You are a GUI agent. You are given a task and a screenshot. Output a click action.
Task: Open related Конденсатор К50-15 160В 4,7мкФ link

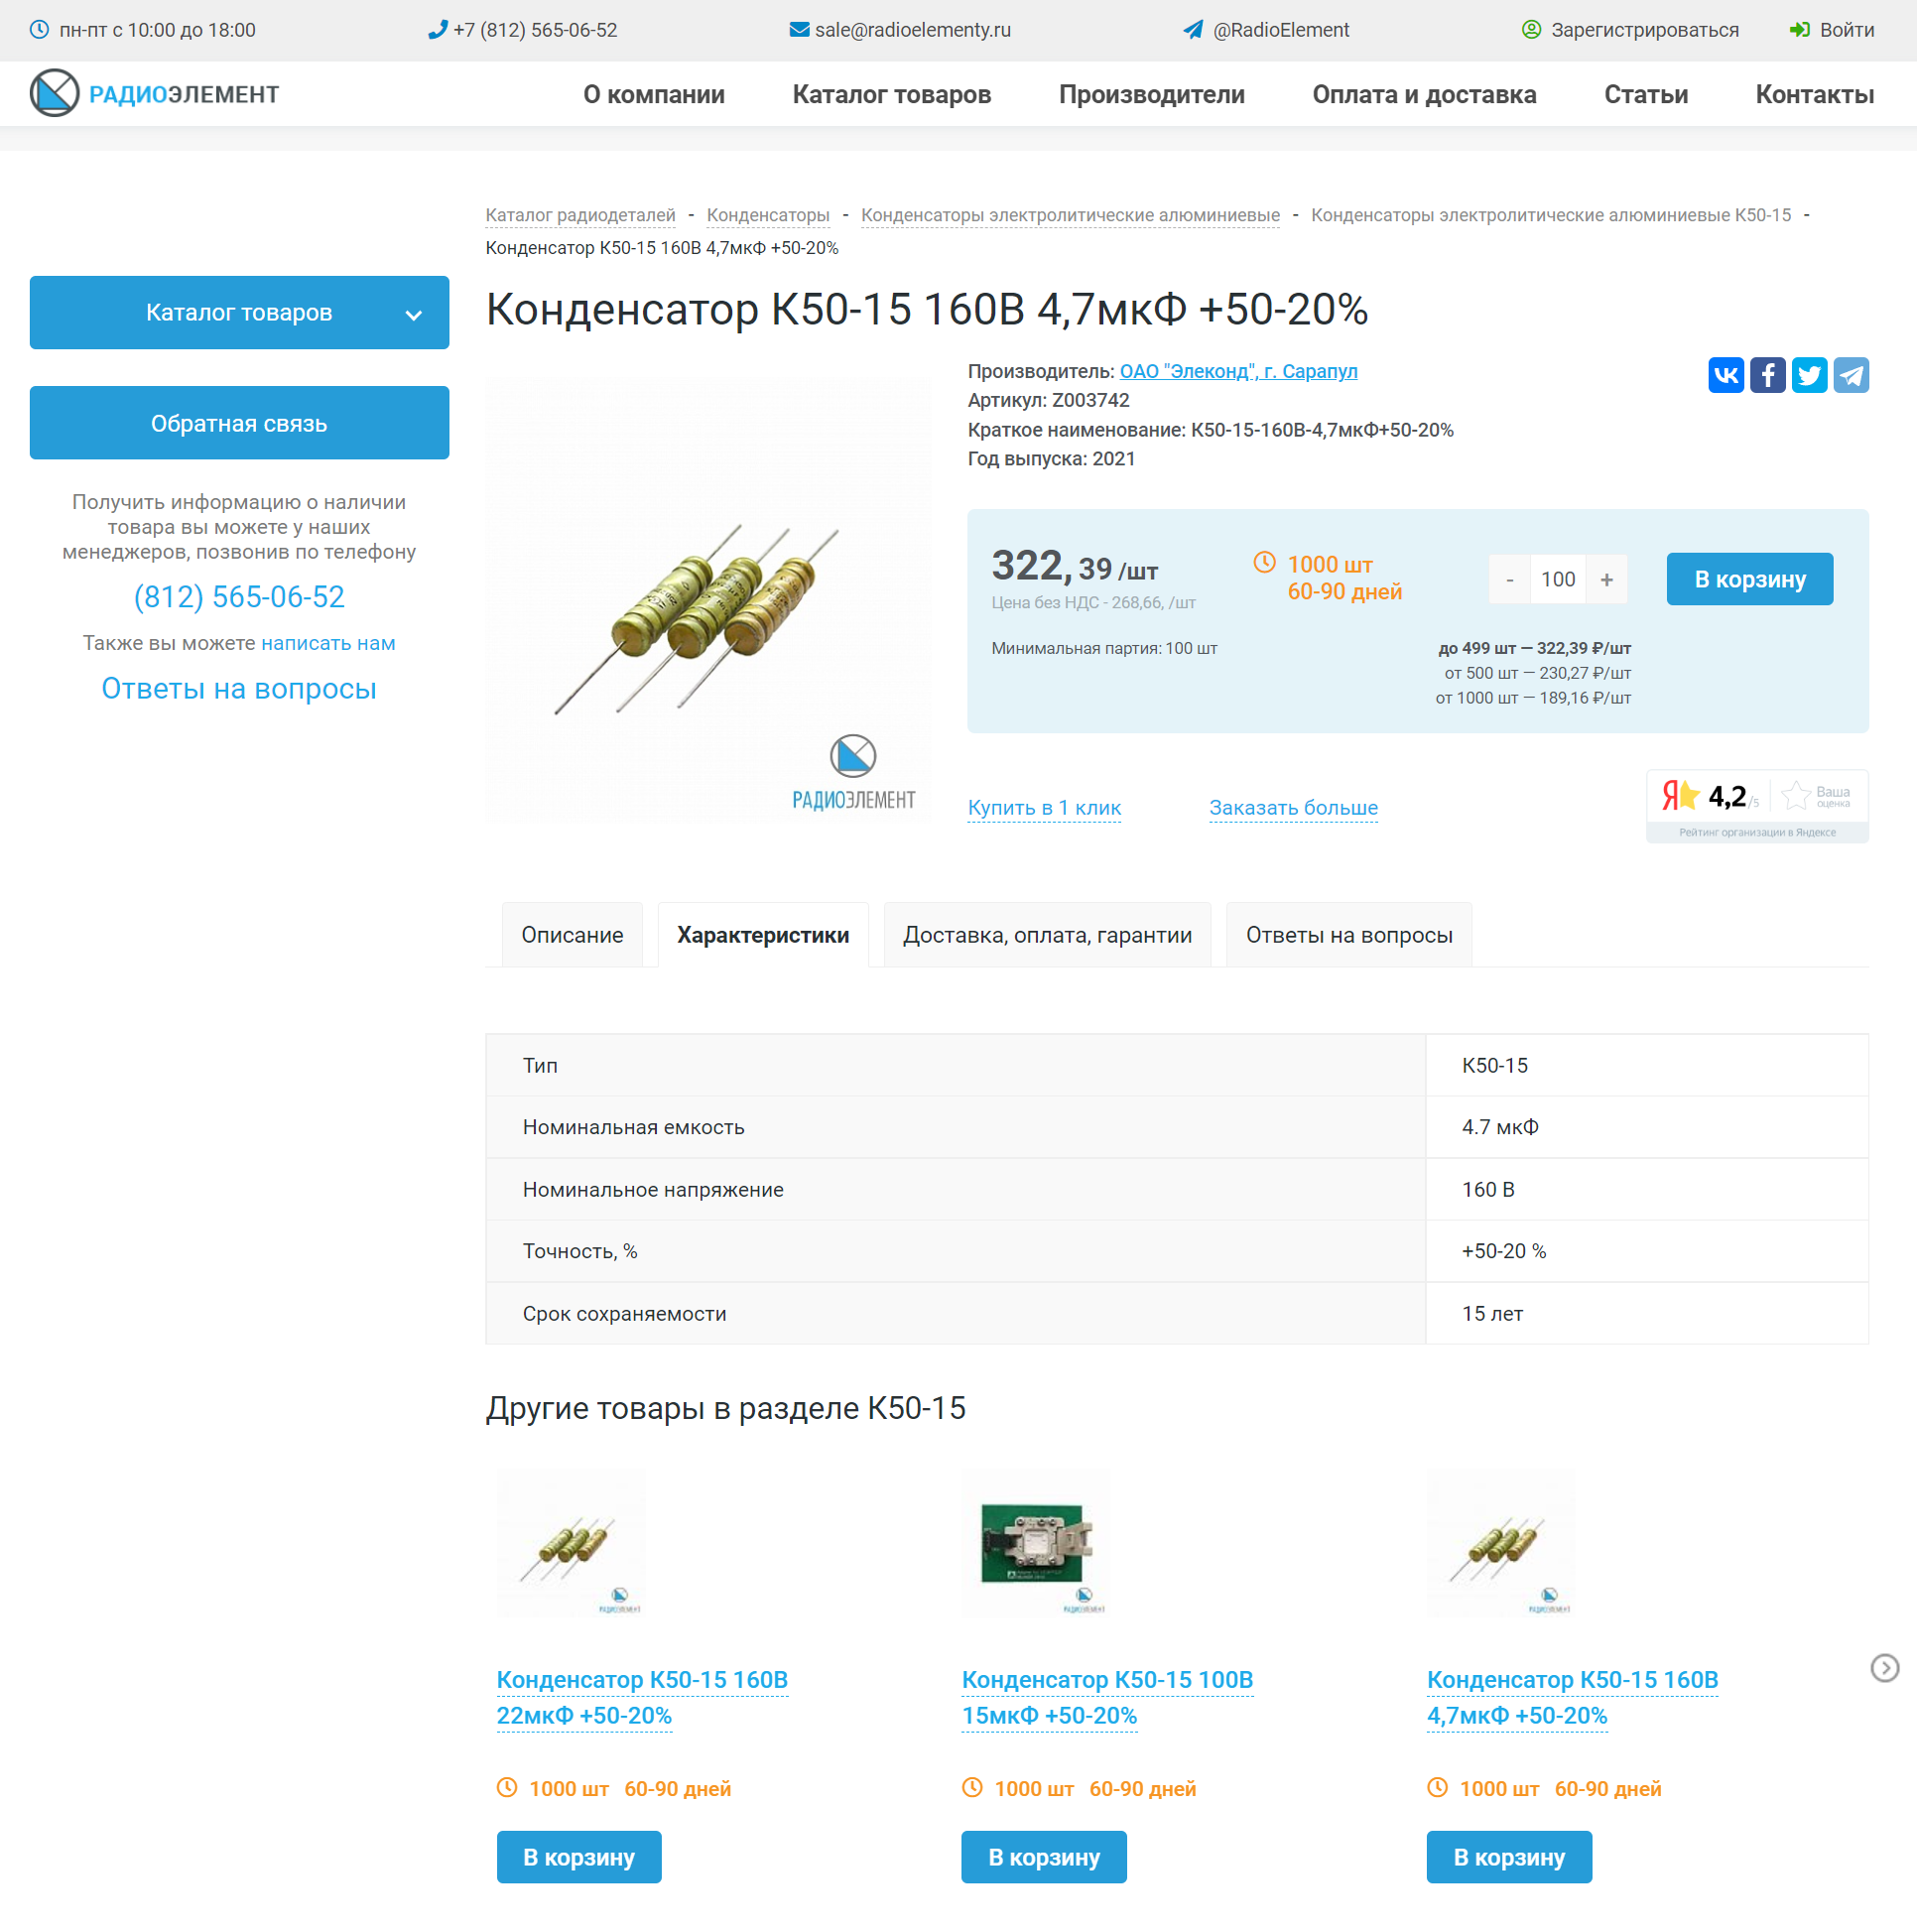coord(1572,1697)
